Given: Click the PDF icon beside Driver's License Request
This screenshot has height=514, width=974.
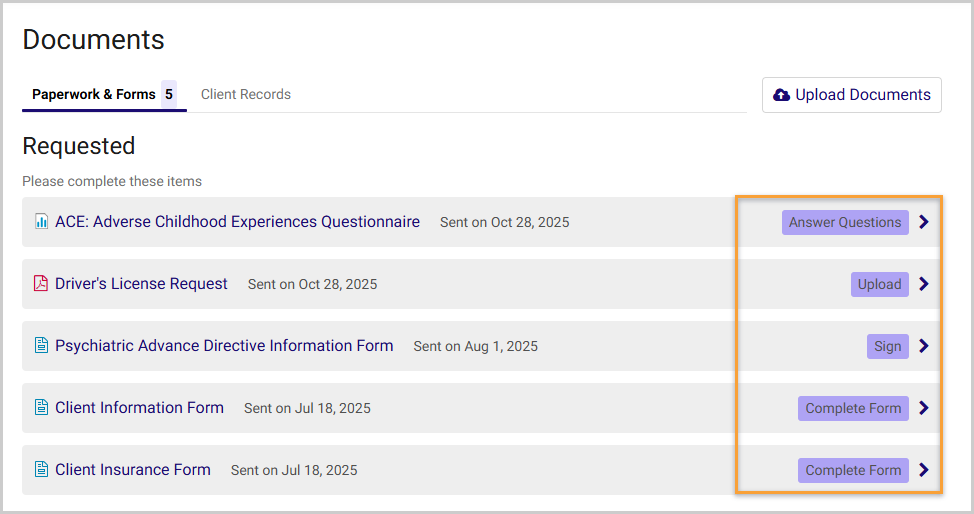Looking at the screenshot, I should tap(41, 284).
